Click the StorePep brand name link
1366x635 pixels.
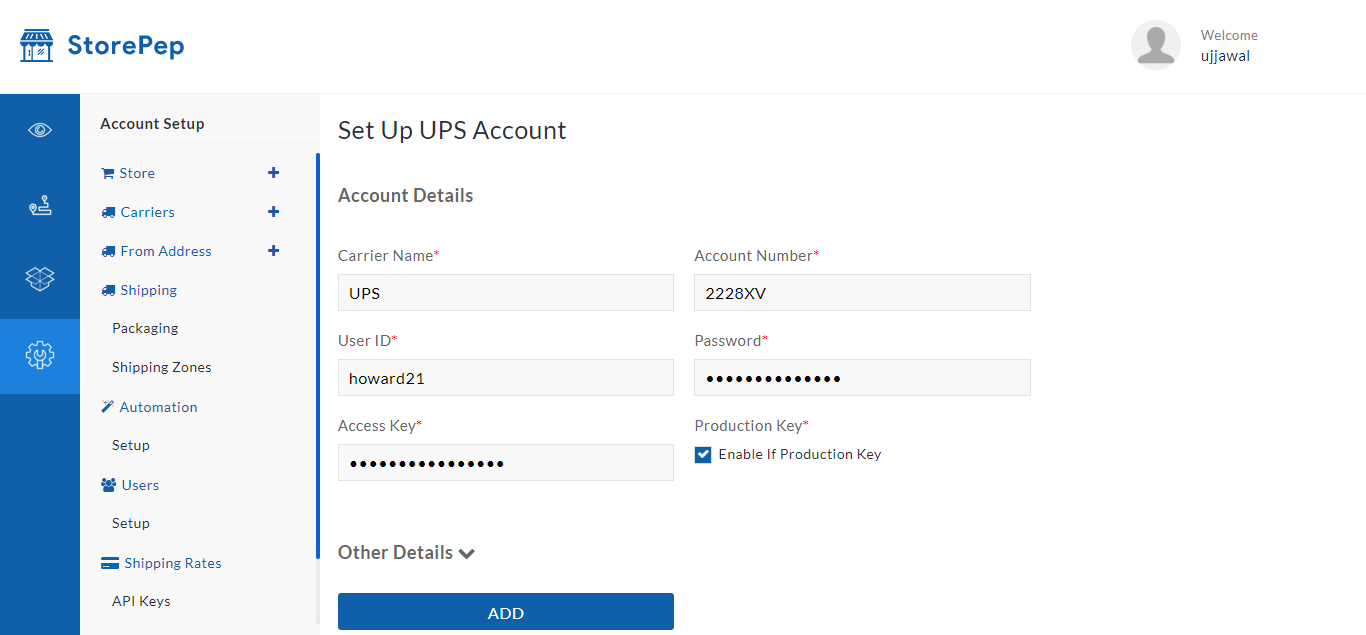126,46
